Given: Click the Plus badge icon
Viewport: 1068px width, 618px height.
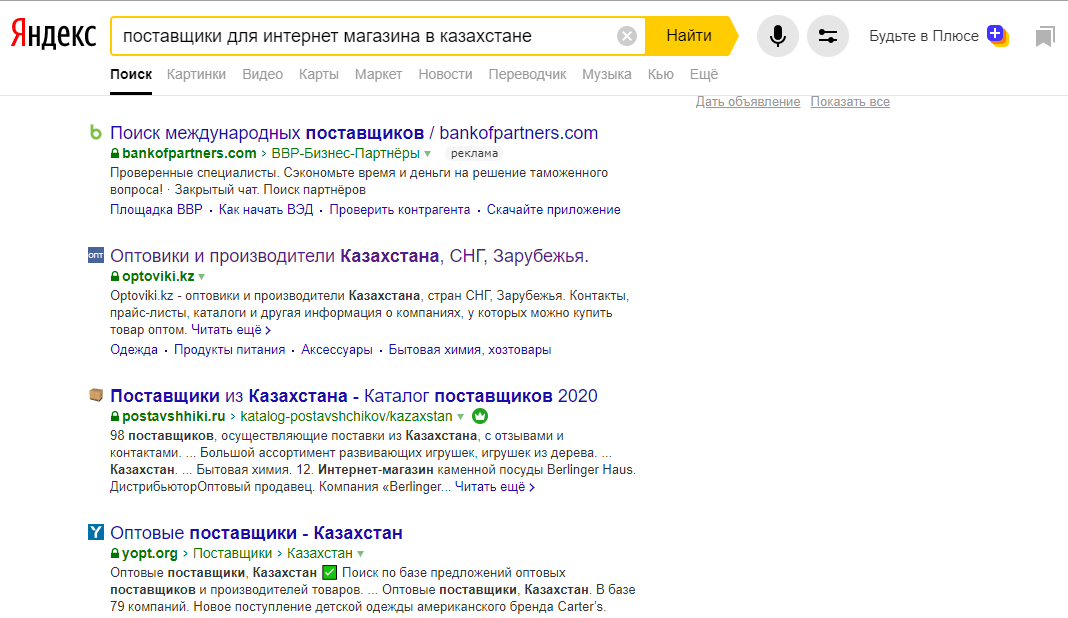Looking at the screenshot, I should 997,35.
